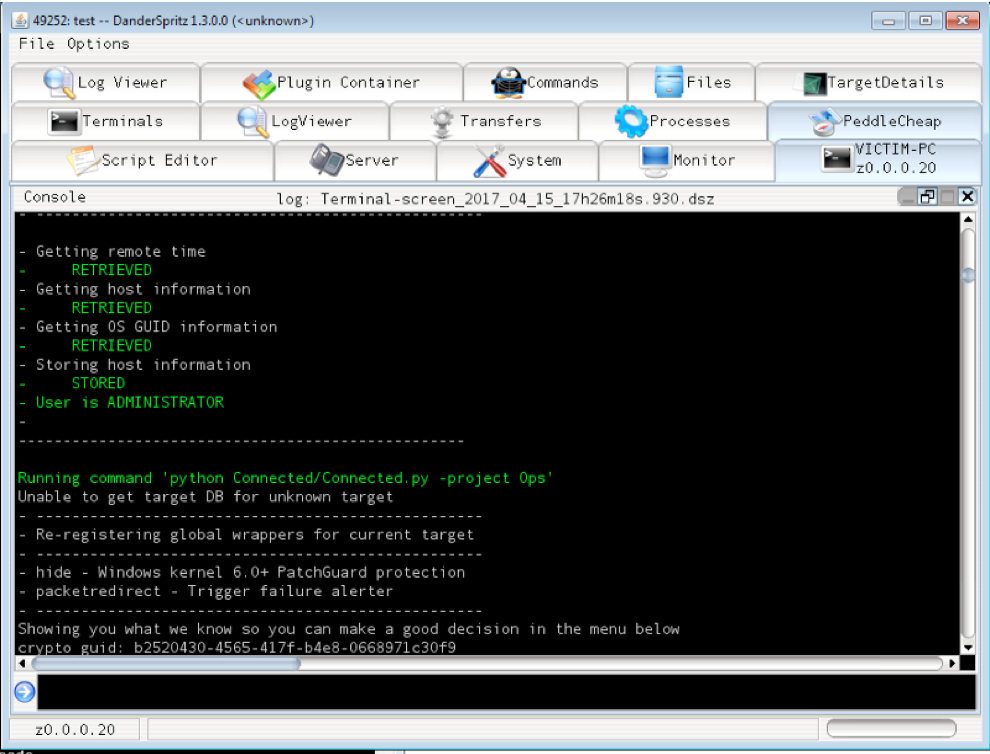Click the console vertical scrollbar thumb

click(x=967, y=275)
